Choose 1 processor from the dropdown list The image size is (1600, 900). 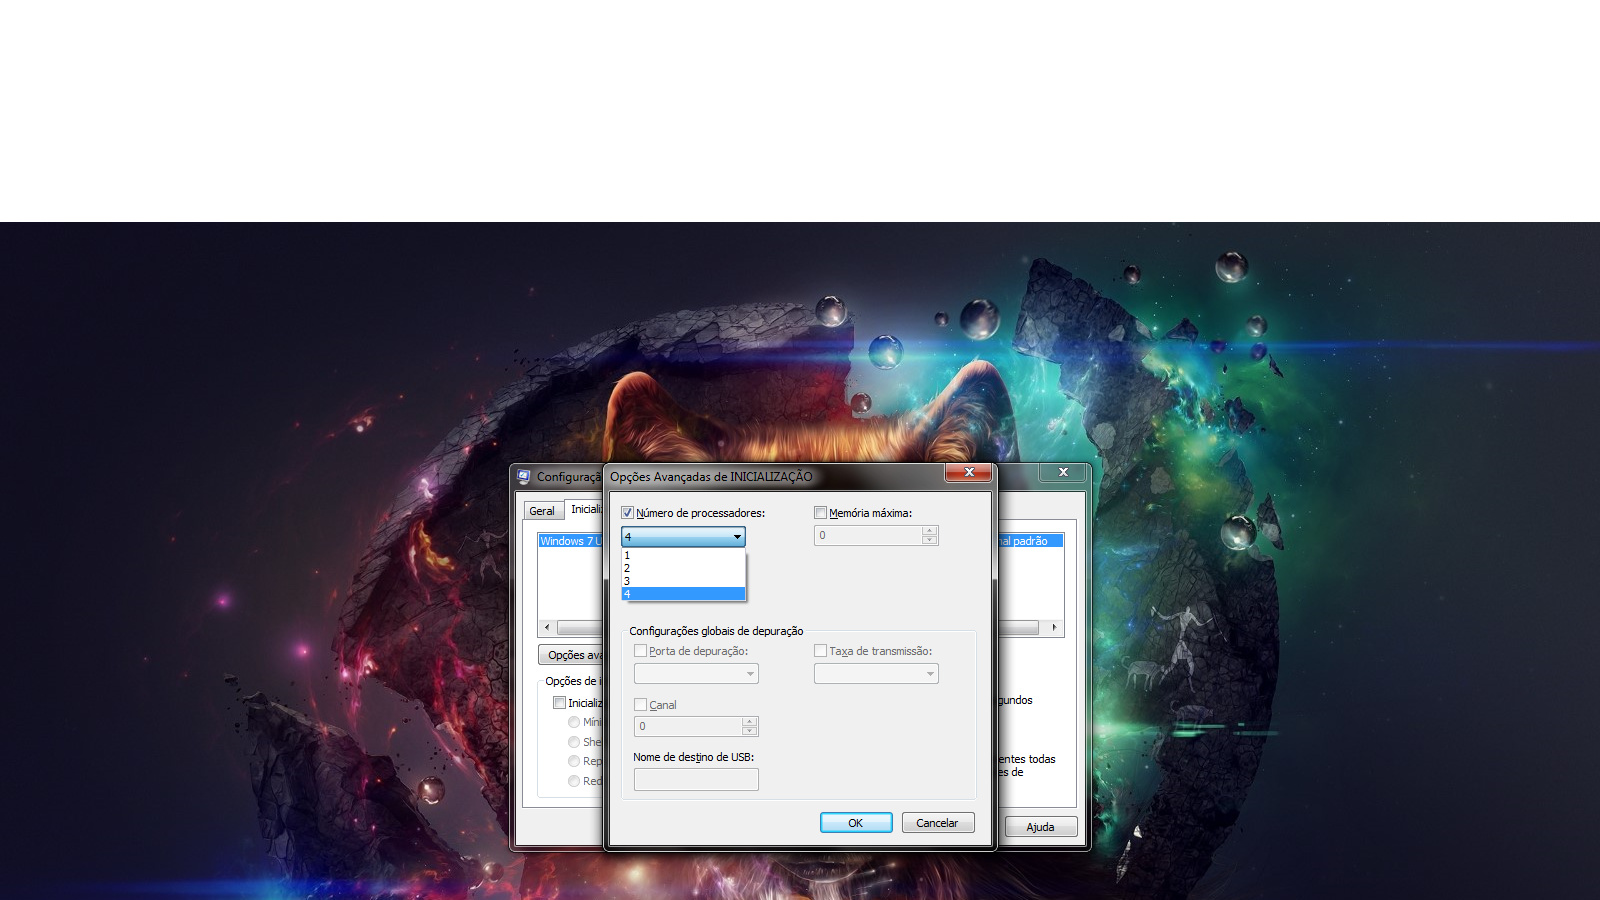[x=683, y=555]
